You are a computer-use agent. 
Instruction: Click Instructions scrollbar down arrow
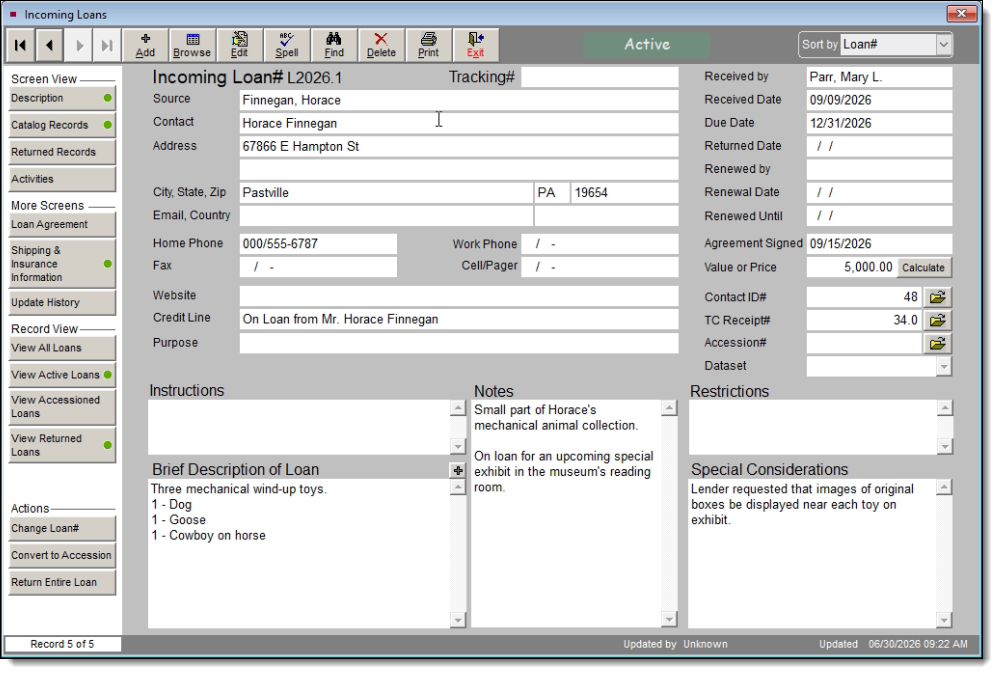coord(458,447)
